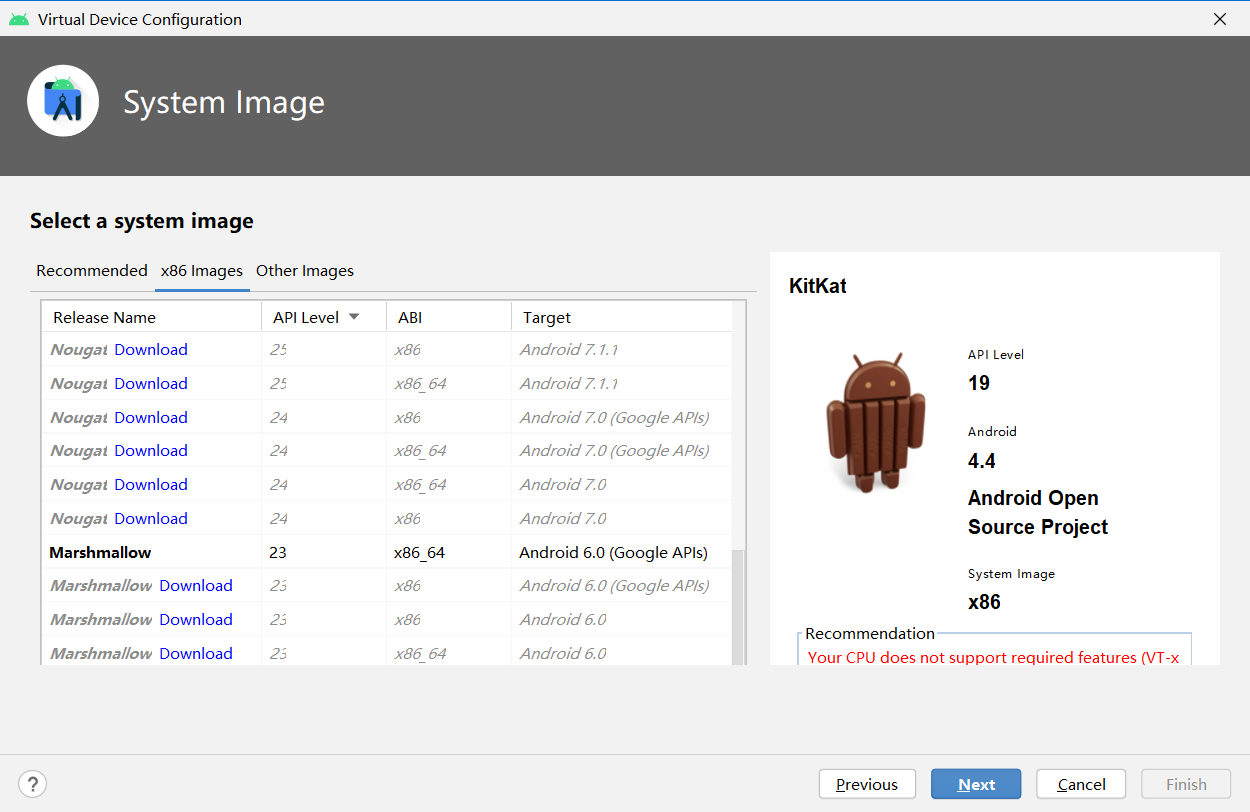Close the Virtual Device Configuration window

click(x=1220, y=19)
